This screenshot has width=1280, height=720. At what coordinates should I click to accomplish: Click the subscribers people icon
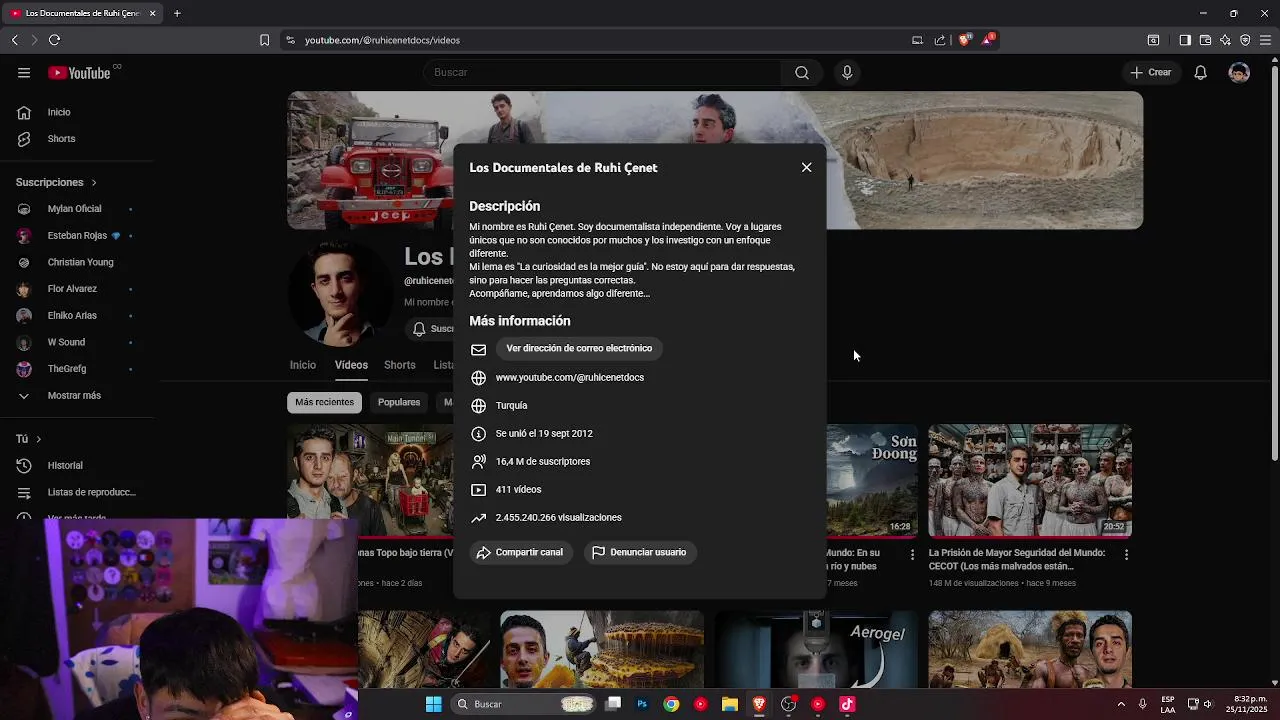pos(478,461)
